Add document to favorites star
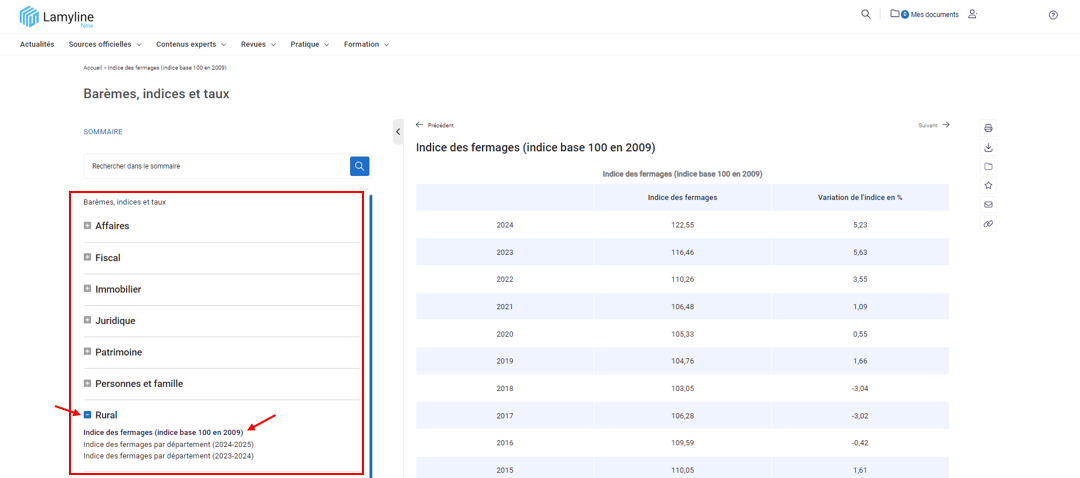 tap(988, 185)
